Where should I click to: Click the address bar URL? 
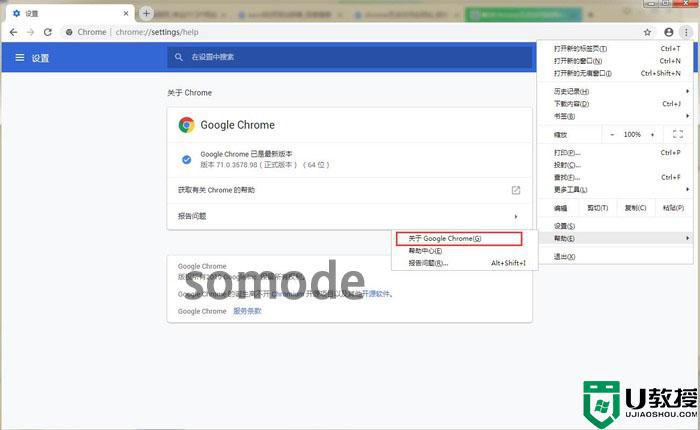point(157,32)
